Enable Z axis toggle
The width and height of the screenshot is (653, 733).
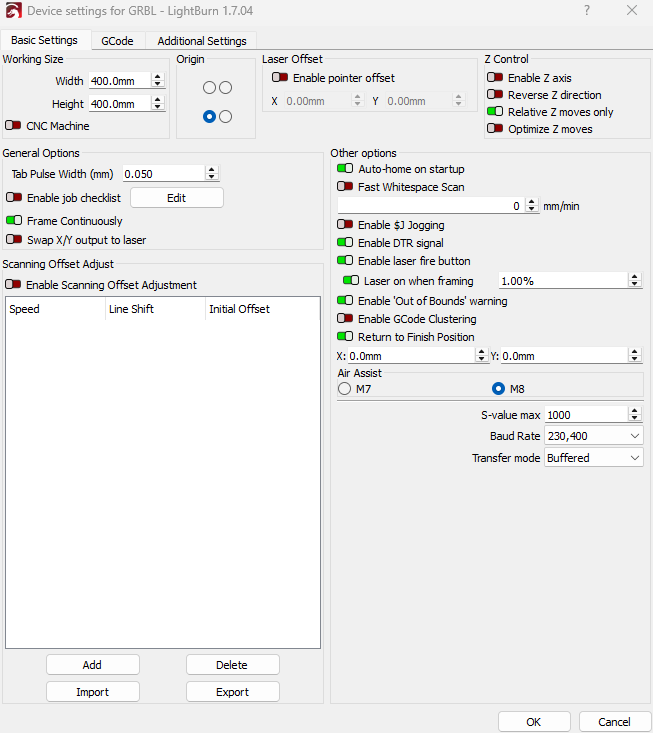pos(495,77)
